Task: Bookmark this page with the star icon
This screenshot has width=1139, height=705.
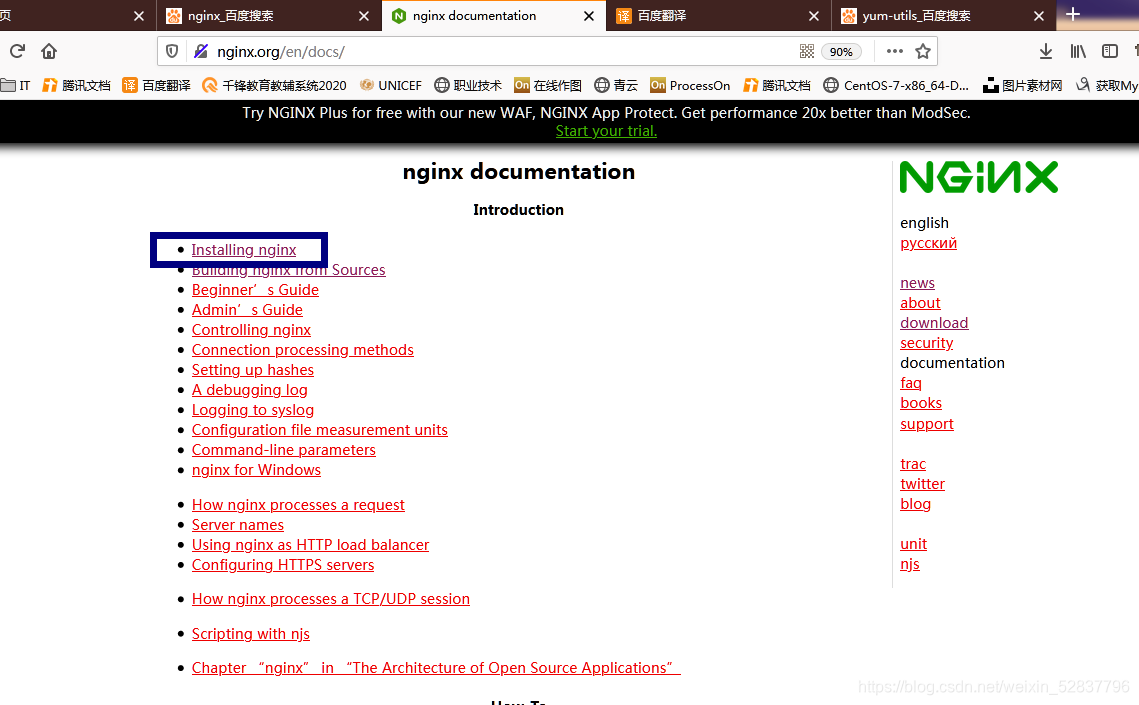Action: point(923,51)
